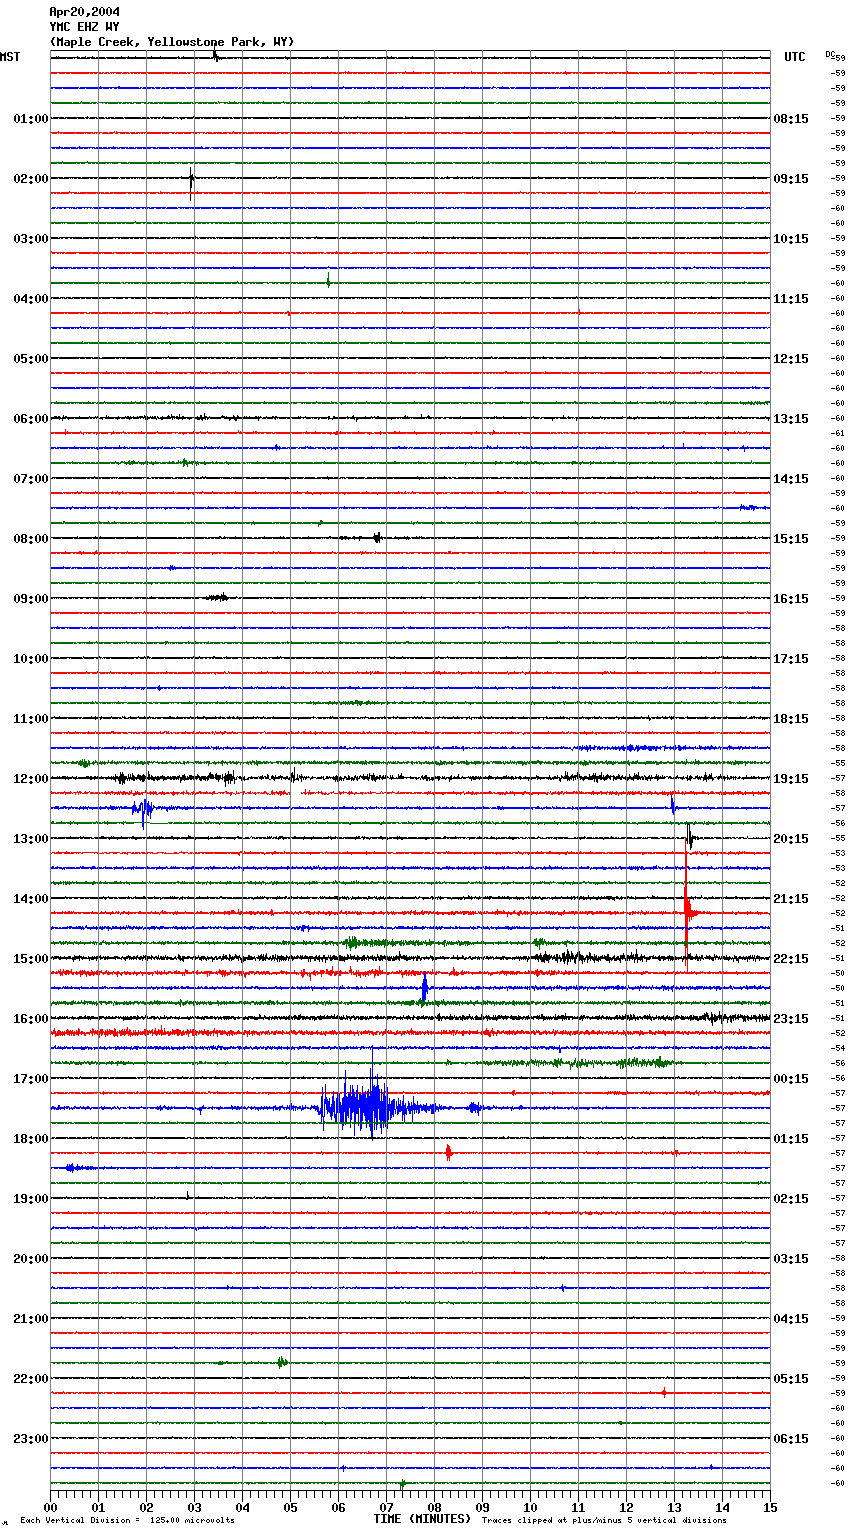Select the station code YMC EHZ WY
This screenshot has width=850, height=1534.
pyautogui.click(x=85, y=27)
